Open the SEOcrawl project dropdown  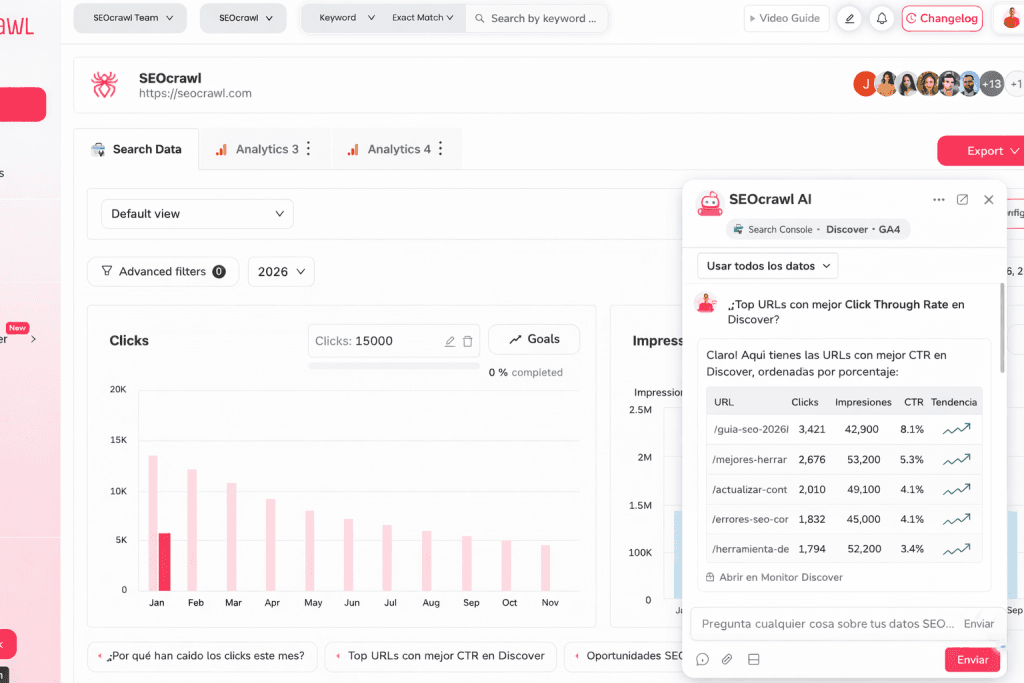tap(243, 18)
